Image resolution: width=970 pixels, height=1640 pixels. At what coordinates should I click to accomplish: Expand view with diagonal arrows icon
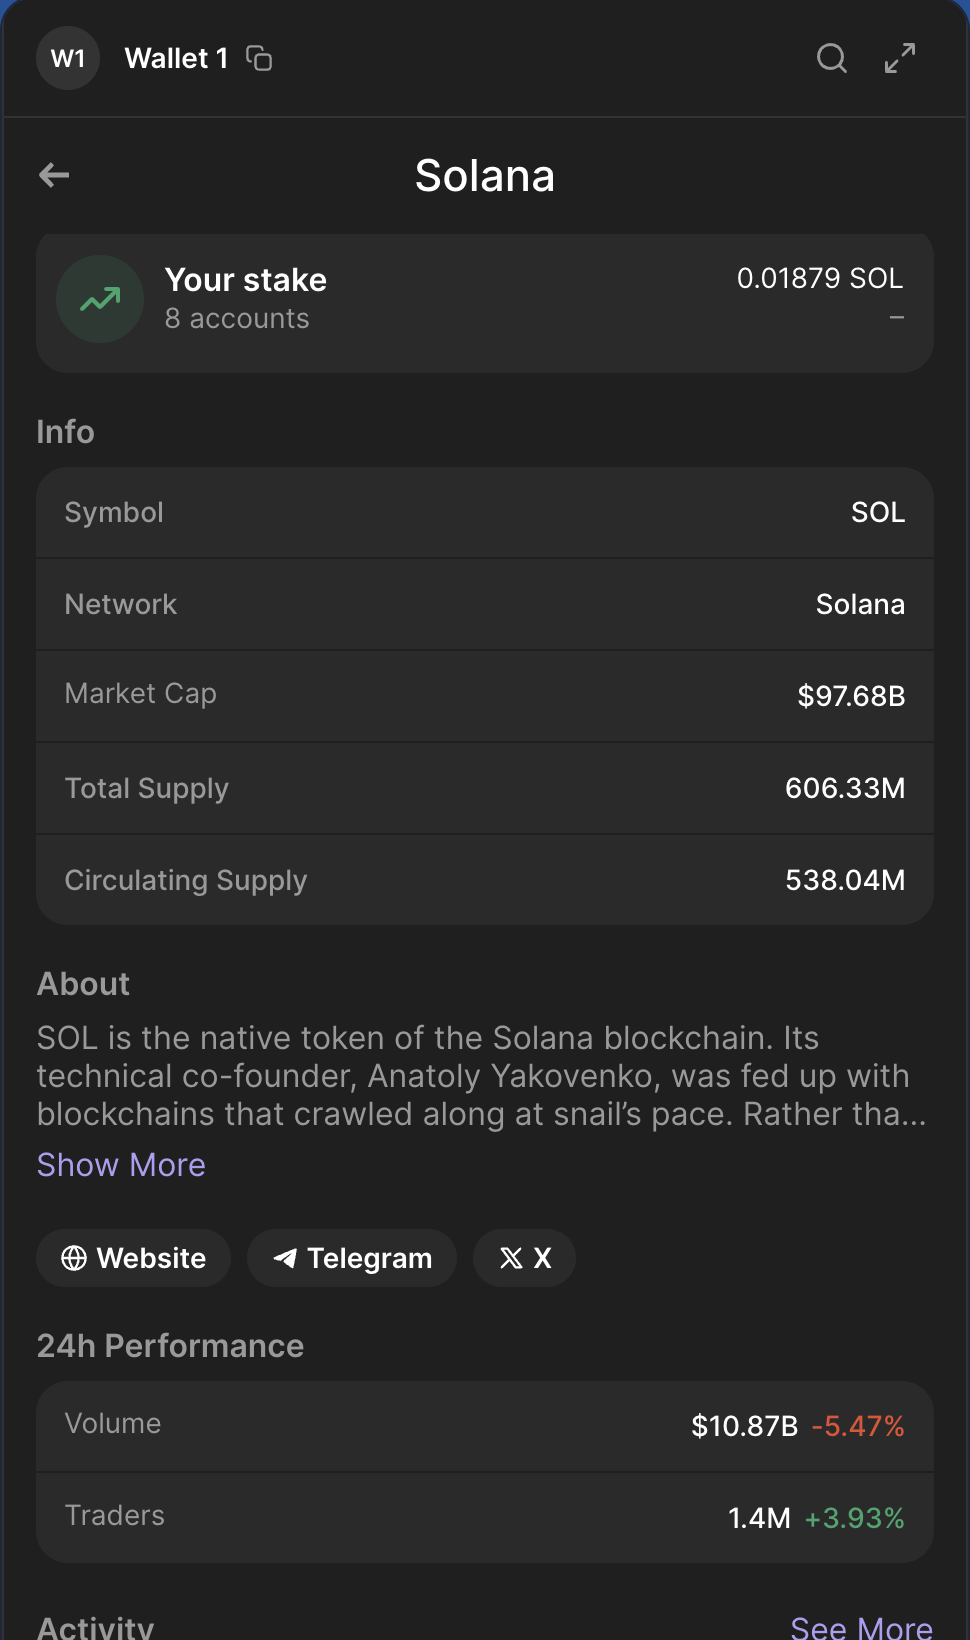900,58
